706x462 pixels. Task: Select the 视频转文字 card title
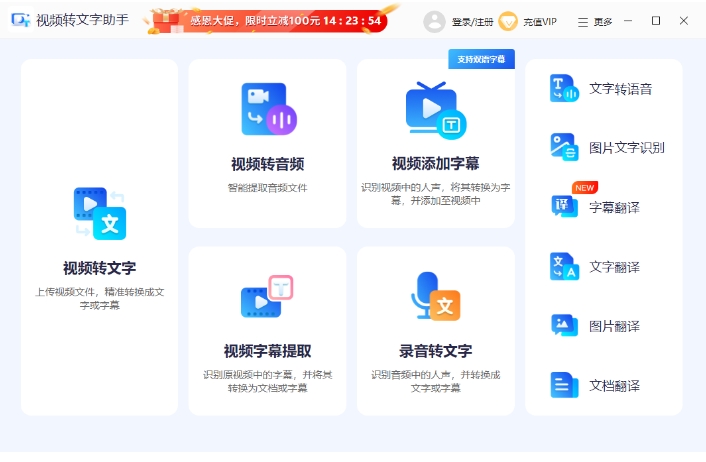100,268
